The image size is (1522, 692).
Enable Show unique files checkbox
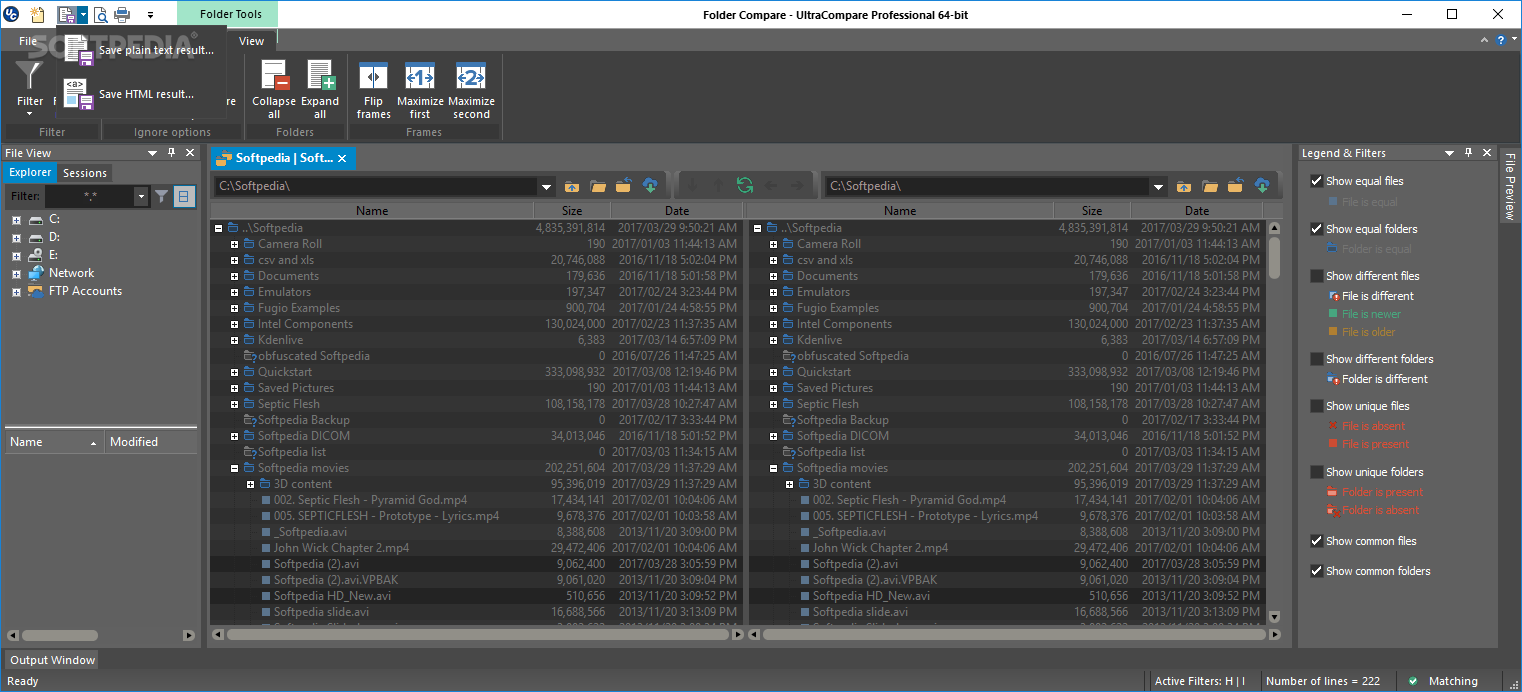click(x=1317, y=406)
